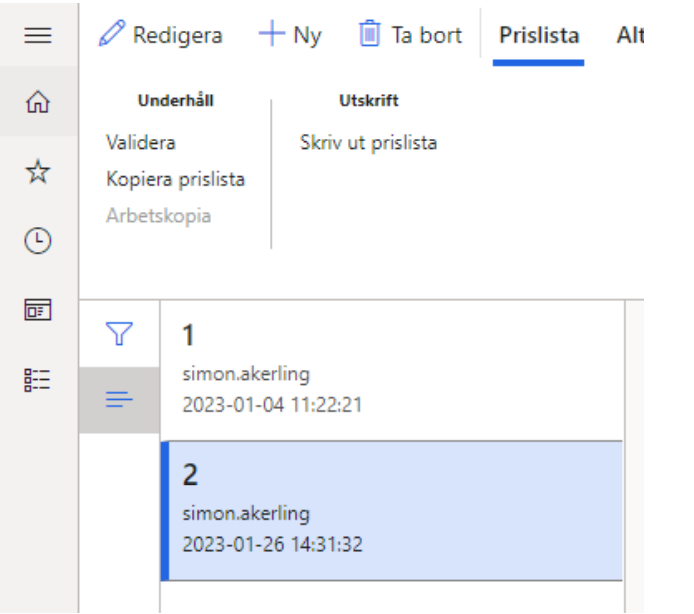The width and height of the screenshot is (694, 614).
Task: Go to the Home page icon
Action: click(38, 103)
